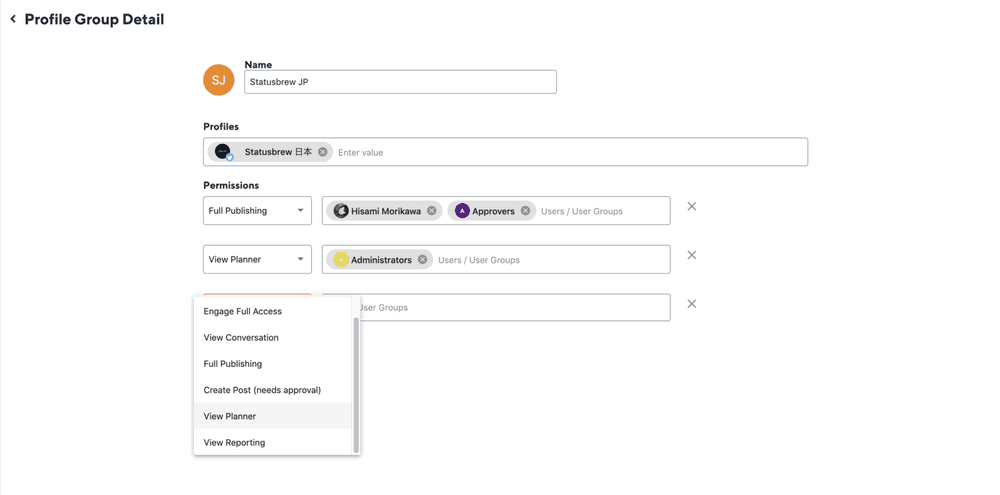
Task: Select Create Post (needs approval) option
Action: click(262, 390)
